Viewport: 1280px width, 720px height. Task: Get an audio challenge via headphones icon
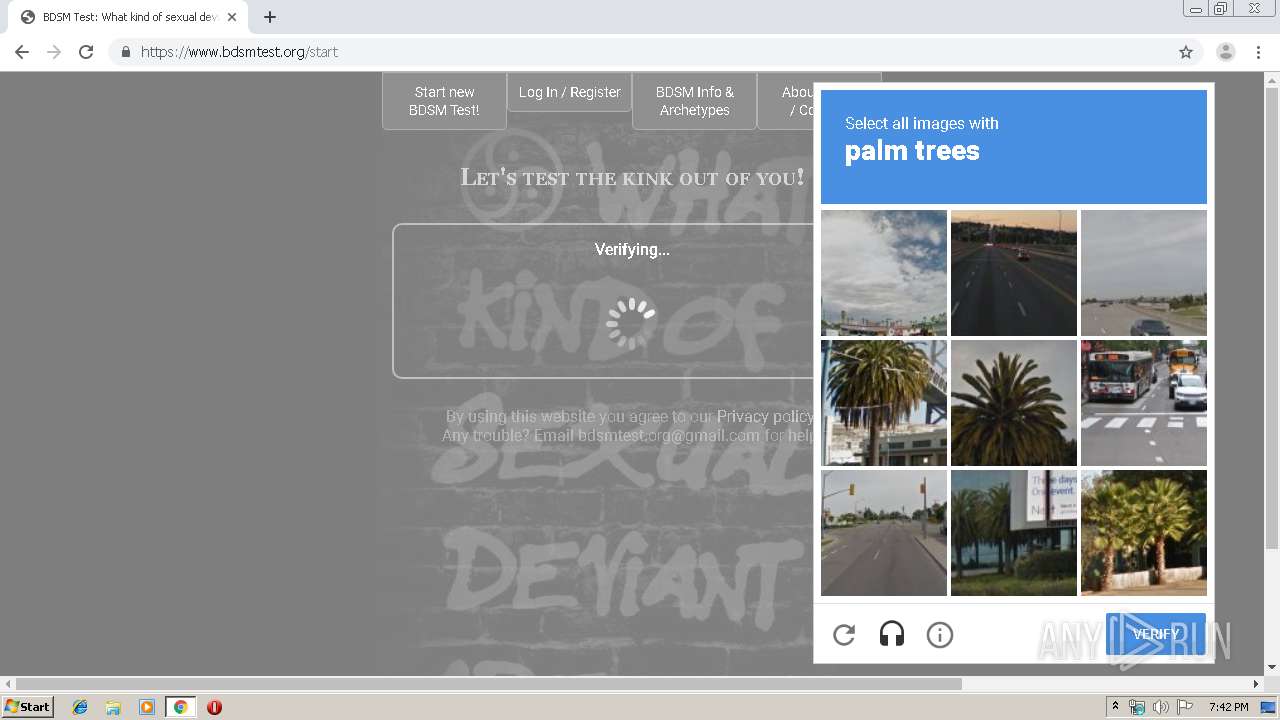pyautogui.click(x=892, y=635)
